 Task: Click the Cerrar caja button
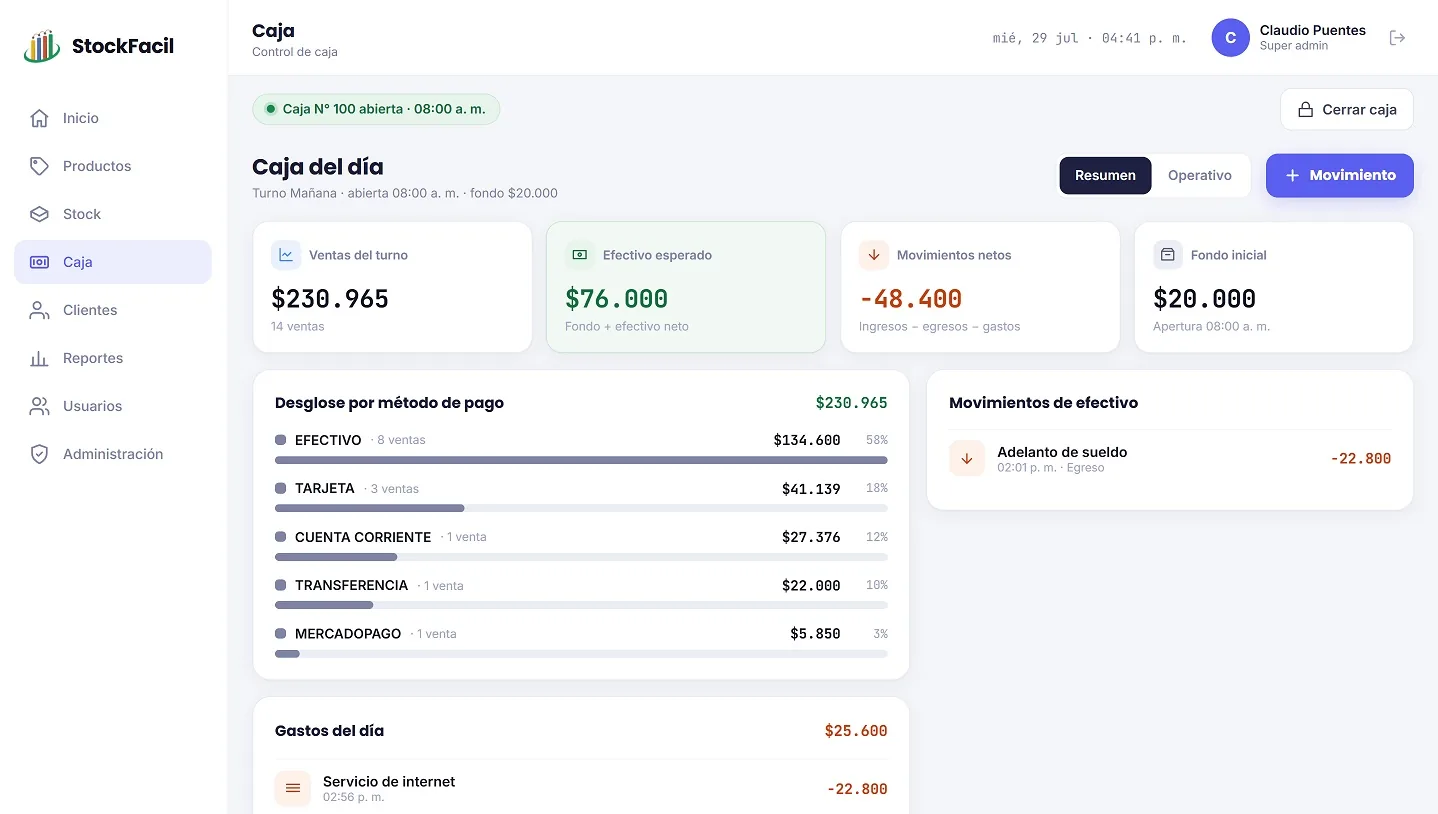tap(1347, 109)
